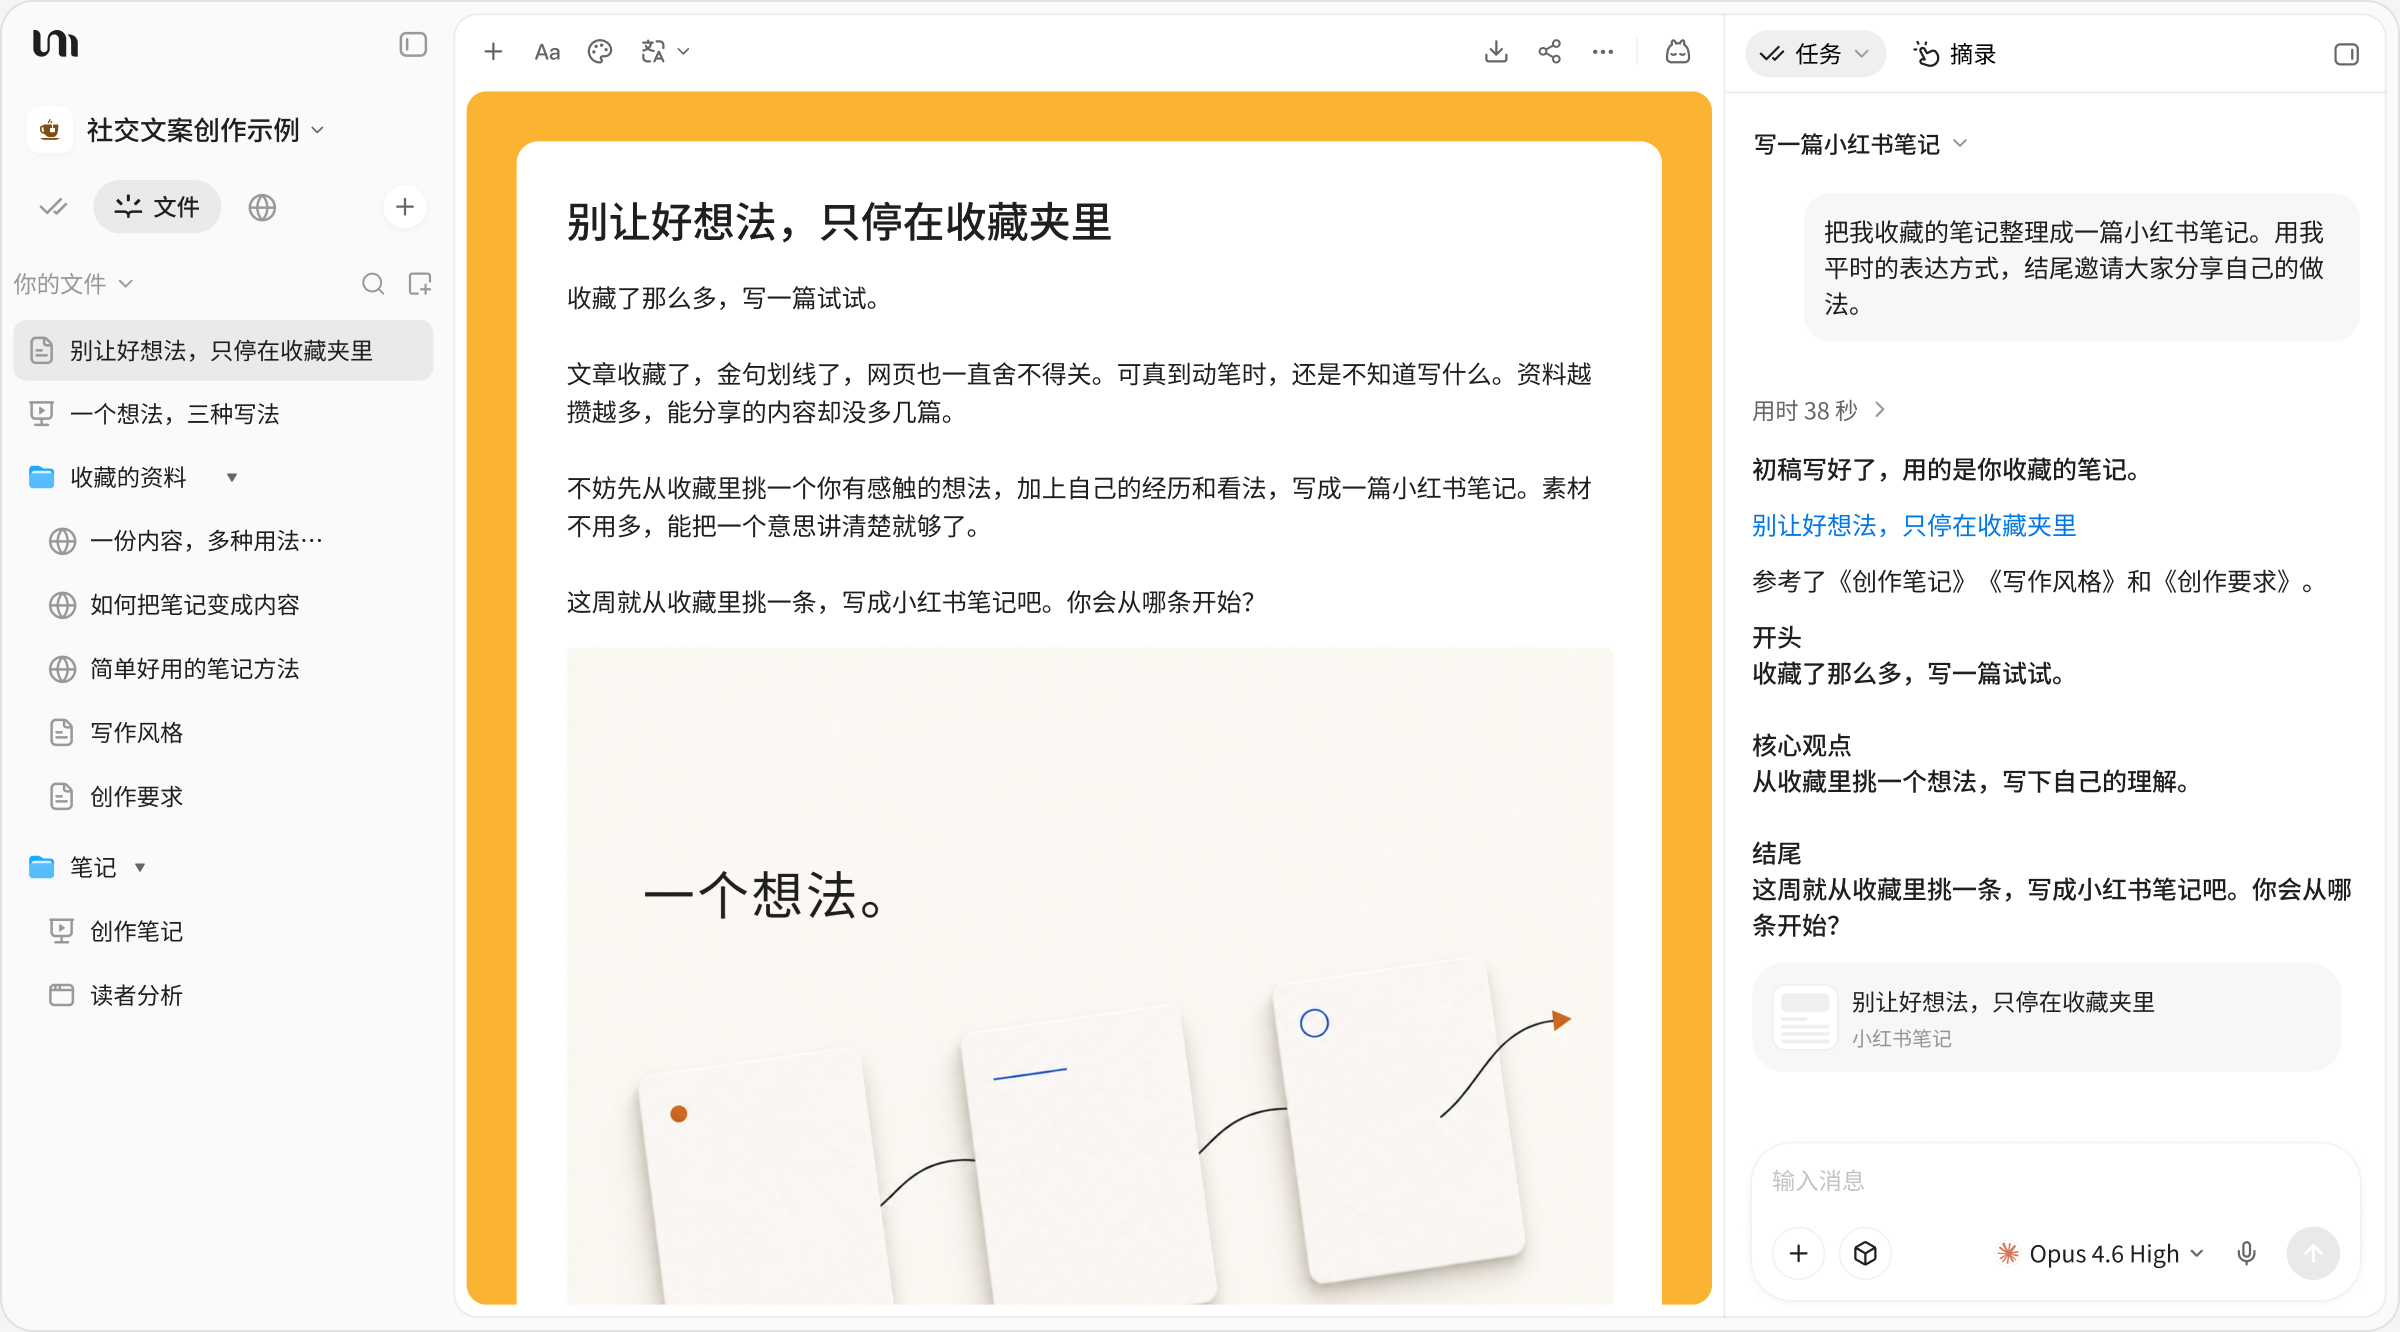The height and width of the screenshot is (1332, 2400).
Task: Click the paragraph 收藏了那么多，写一篇试试。 in document
Action: coord(724,298)
